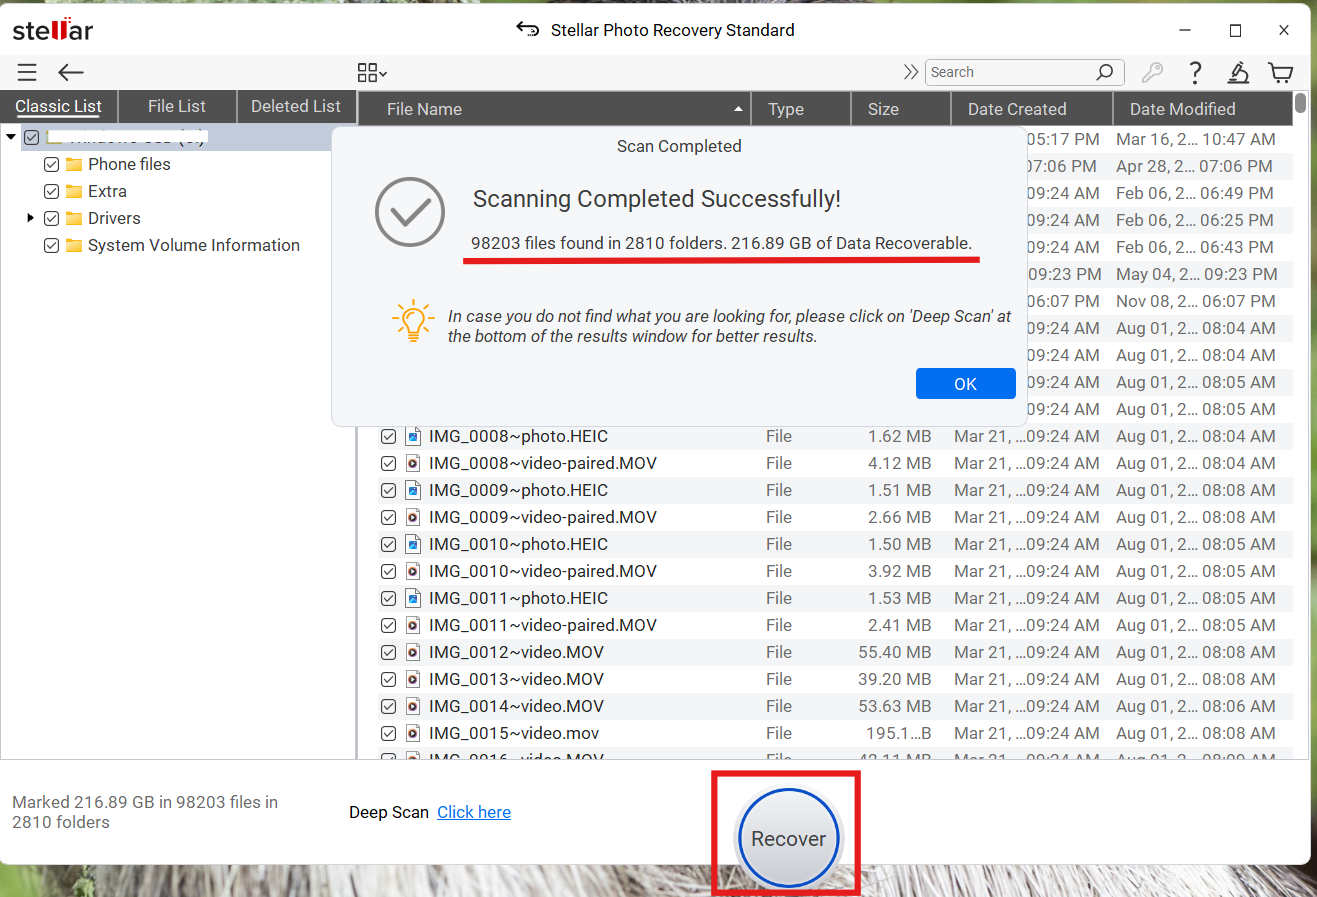
Task: Select file name IMG_0008~photo.HEIC
Action: tap(518, 436)
